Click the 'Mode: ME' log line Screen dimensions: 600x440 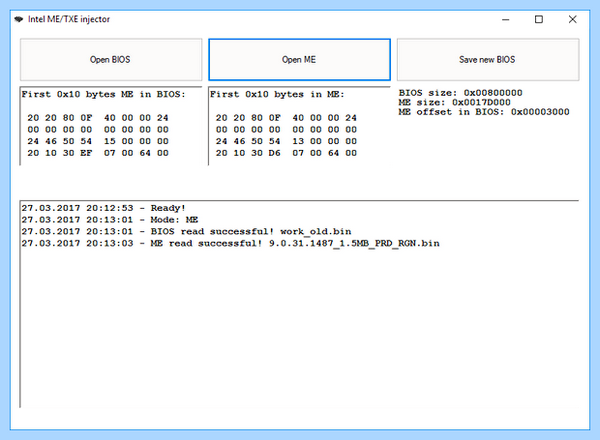pos(110,220)
